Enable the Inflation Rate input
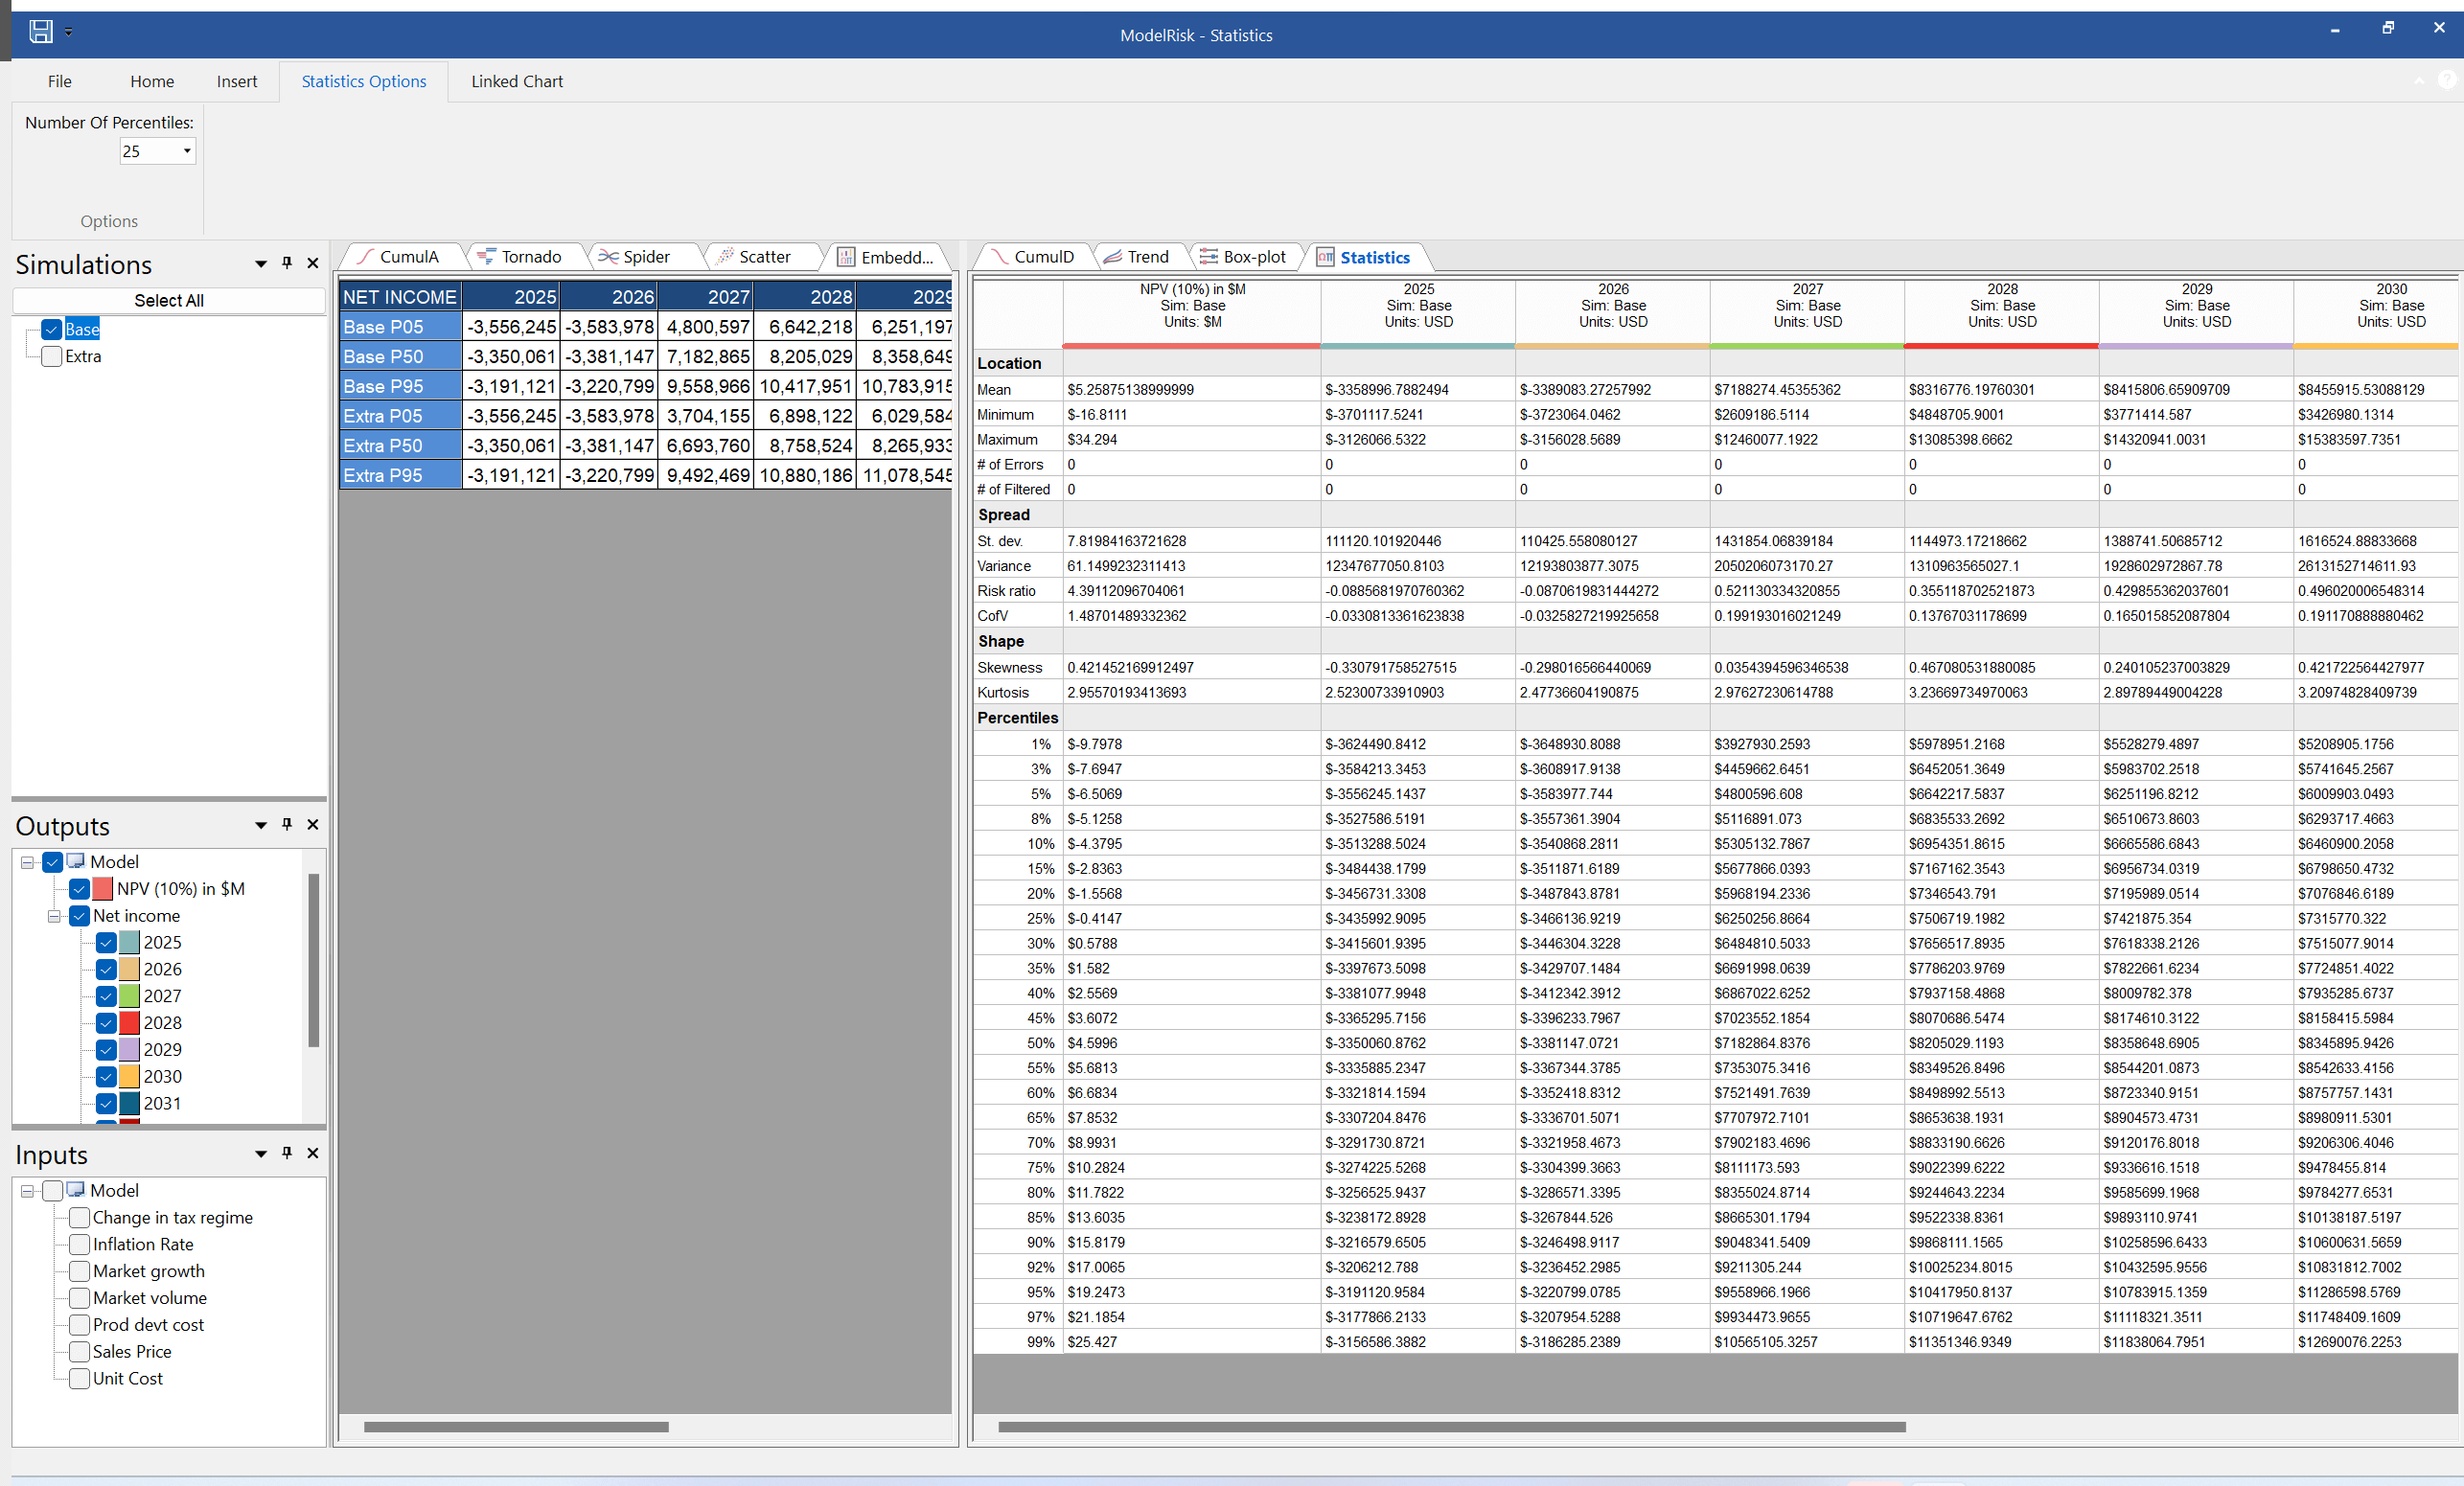 coord(79,1244)
